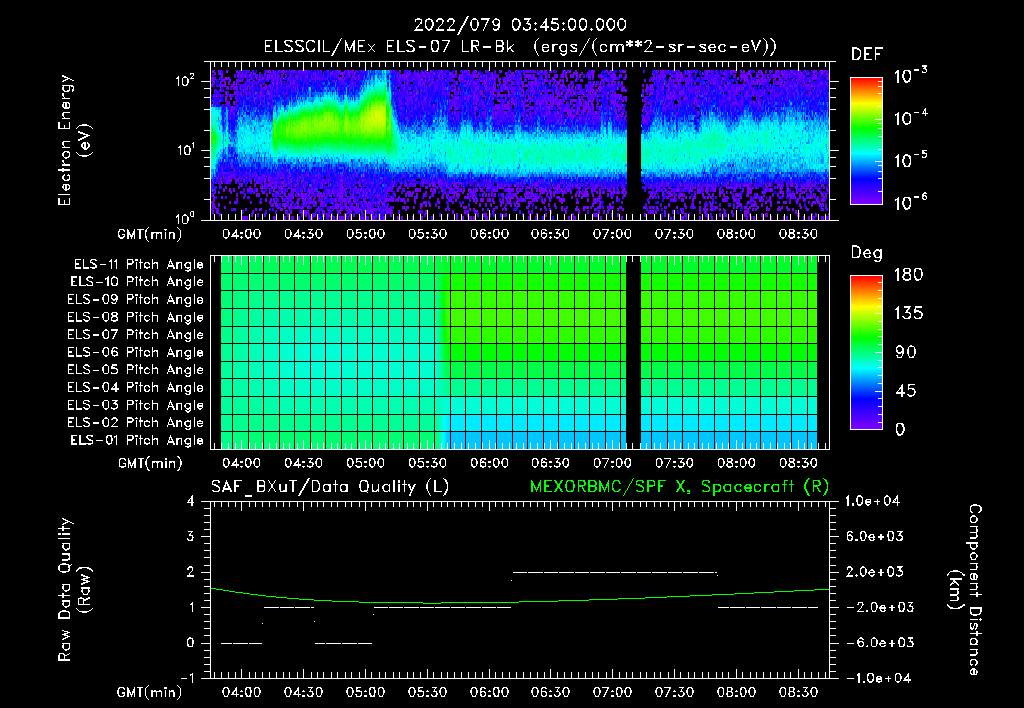Select the "ELS-03 Pitch Angle" row label
This screenshot has height=708, width=1024.
135,405
